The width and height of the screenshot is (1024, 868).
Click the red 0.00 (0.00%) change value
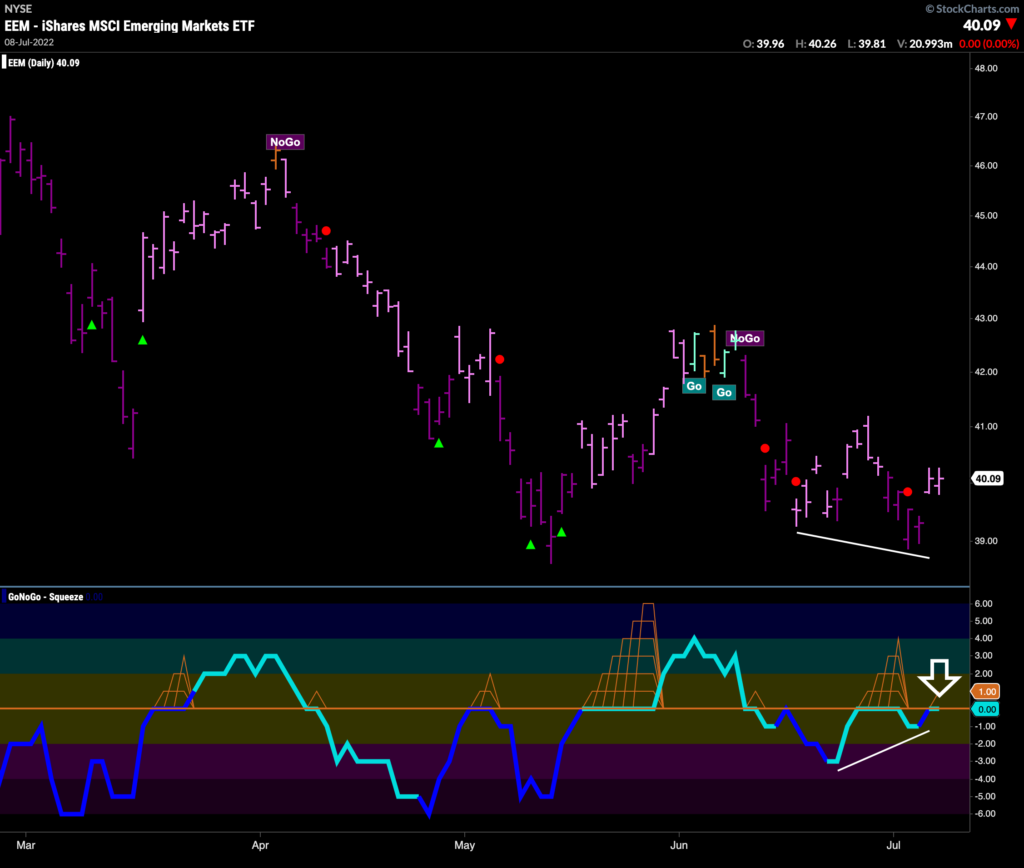[x=989, y=44]
